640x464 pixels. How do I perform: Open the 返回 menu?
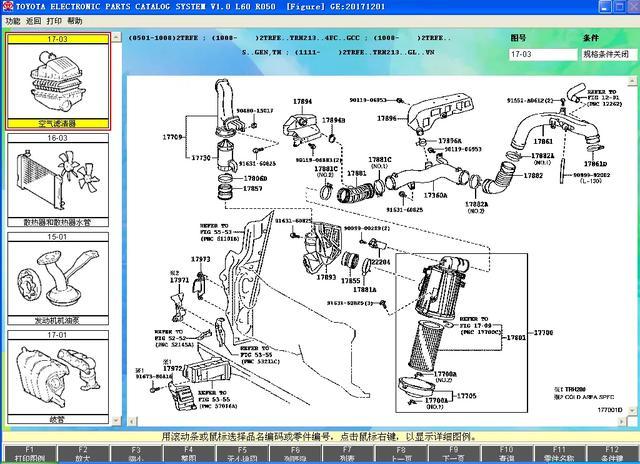point(33,21)
